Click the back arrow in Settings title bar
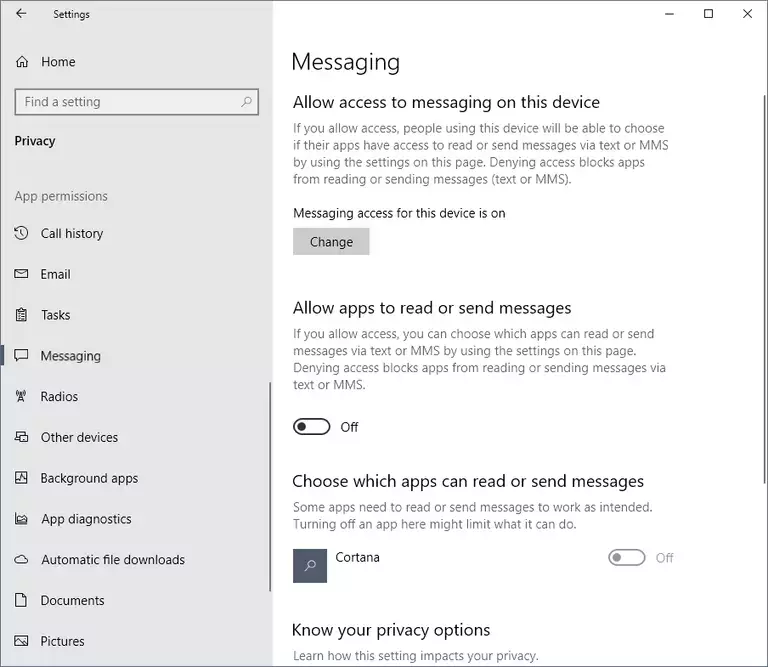The height and width of the screenshot is (667, 768). click(21, 14)
